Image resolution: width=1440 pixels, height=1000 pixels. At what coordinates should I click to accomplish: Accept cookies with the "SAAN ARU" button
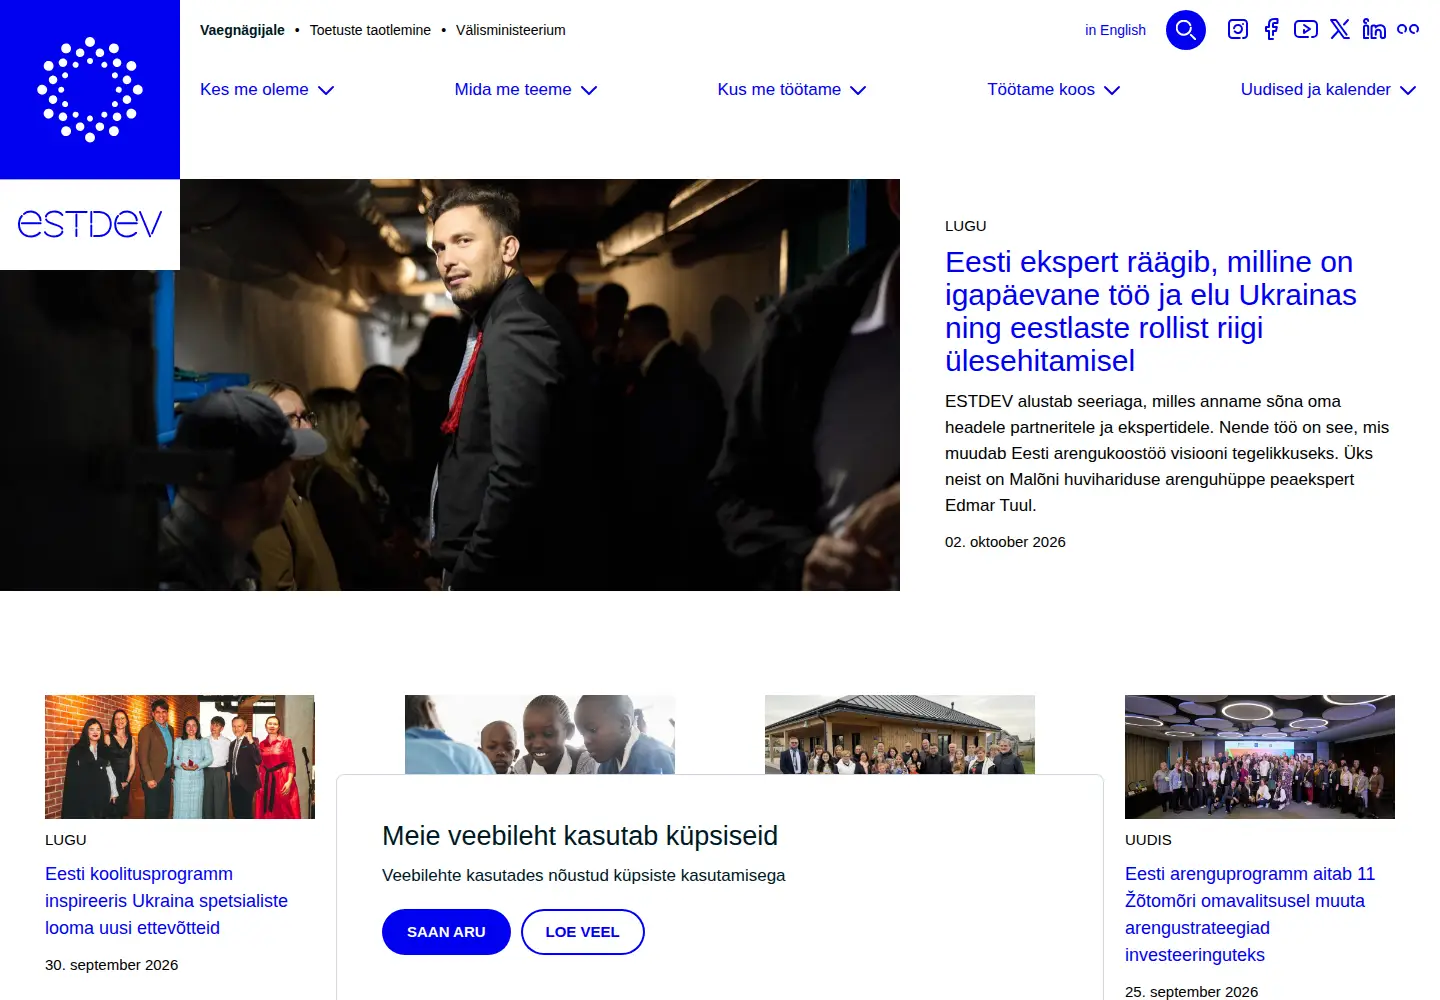point(446,932)
